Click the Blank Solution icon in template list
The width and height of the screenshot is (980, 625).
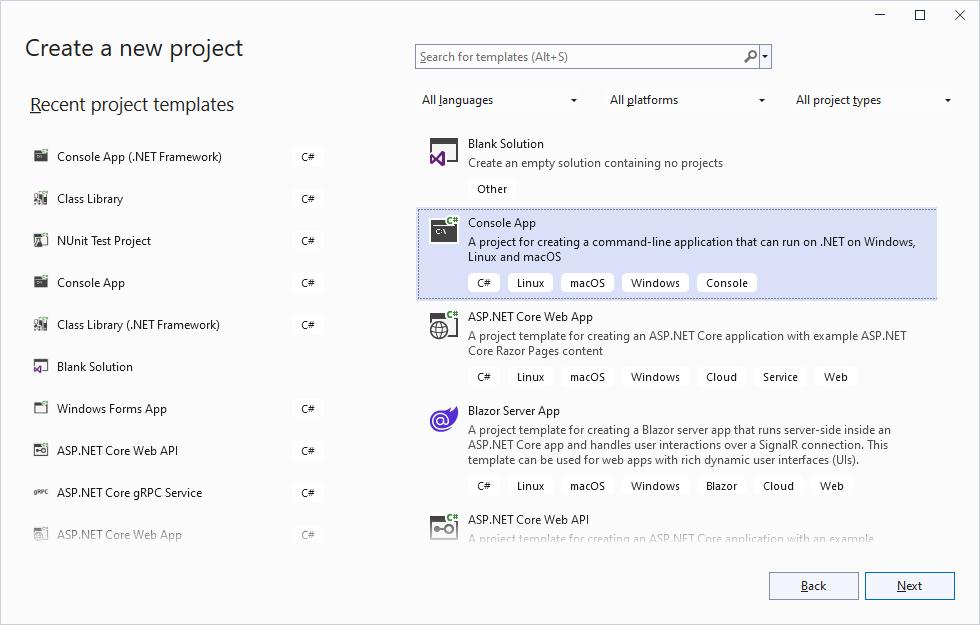click(x=444, y=152)
